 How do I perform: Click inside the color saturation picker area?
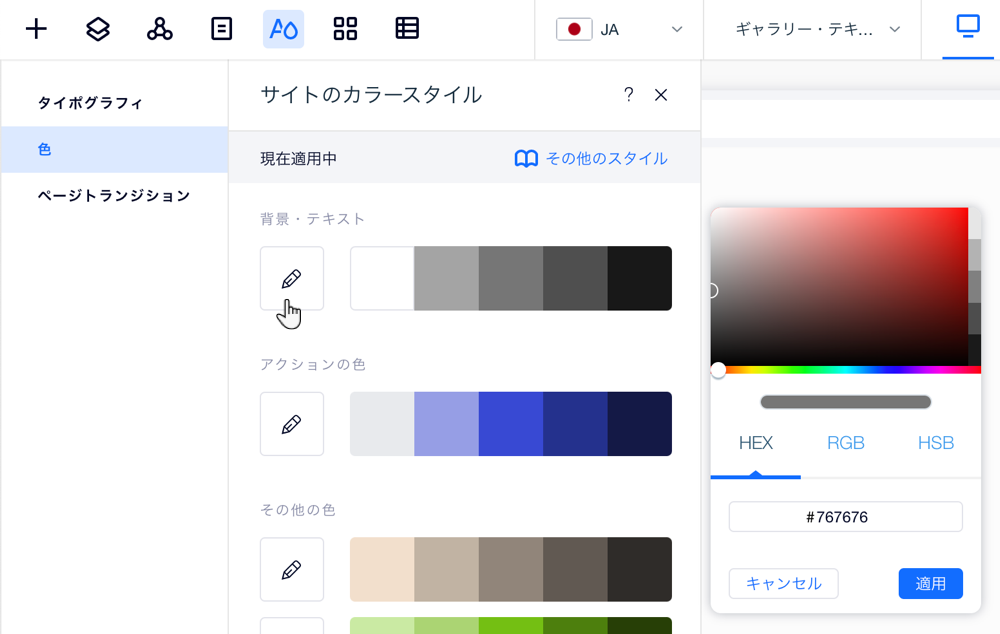[839, 286]
